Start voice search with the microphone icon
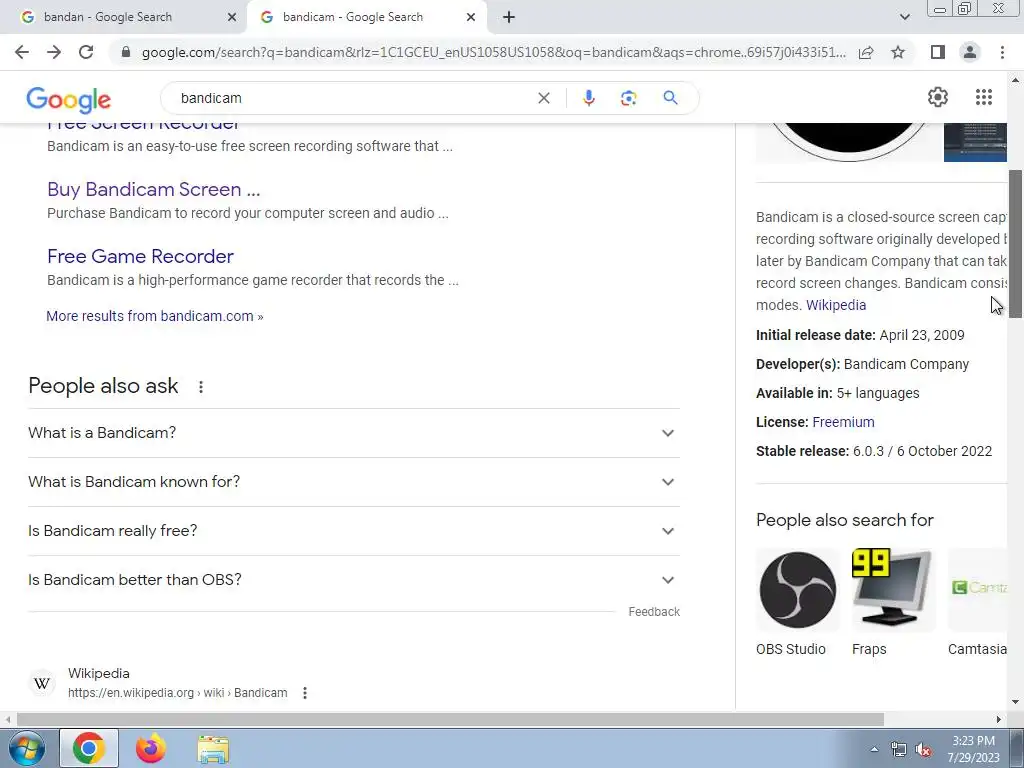 pos(588,98)
